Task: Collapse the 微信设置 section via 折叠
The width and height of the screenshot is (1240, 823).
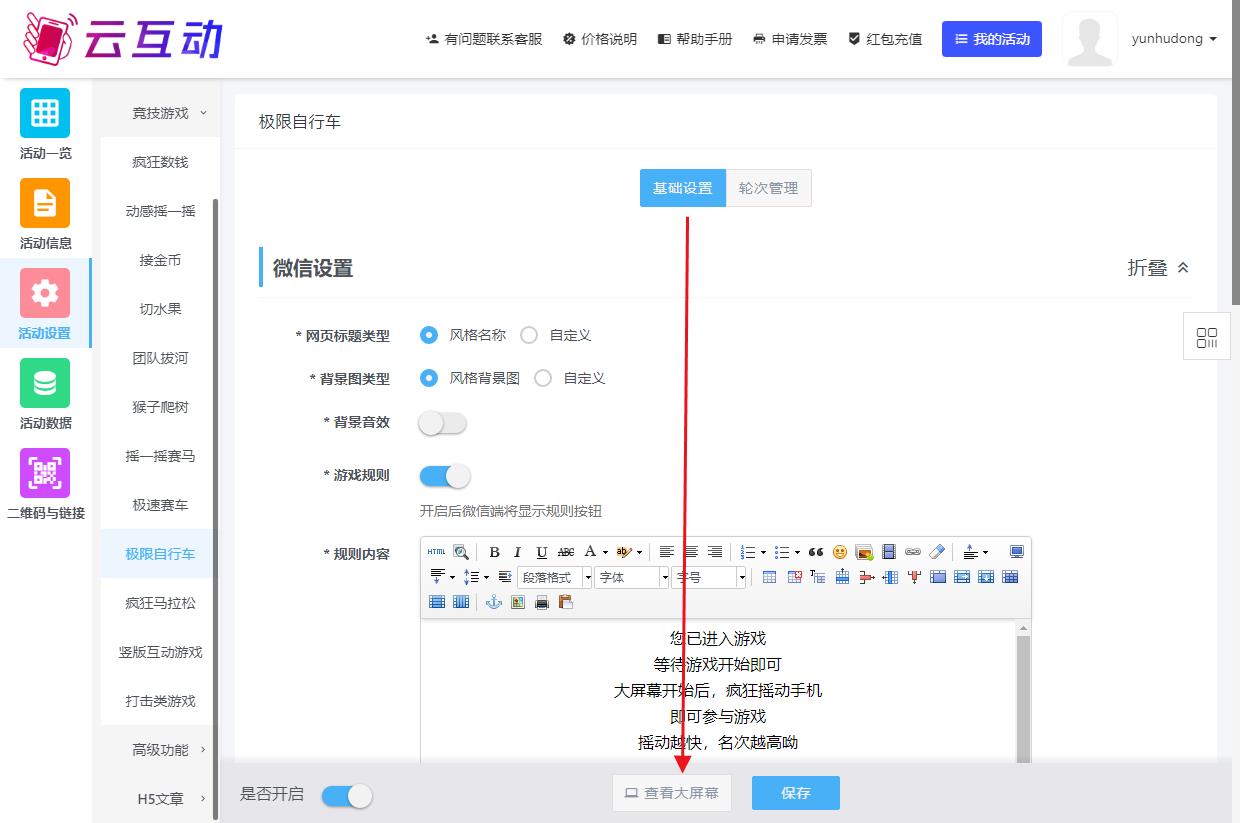Action: [x=1158, y=268]
